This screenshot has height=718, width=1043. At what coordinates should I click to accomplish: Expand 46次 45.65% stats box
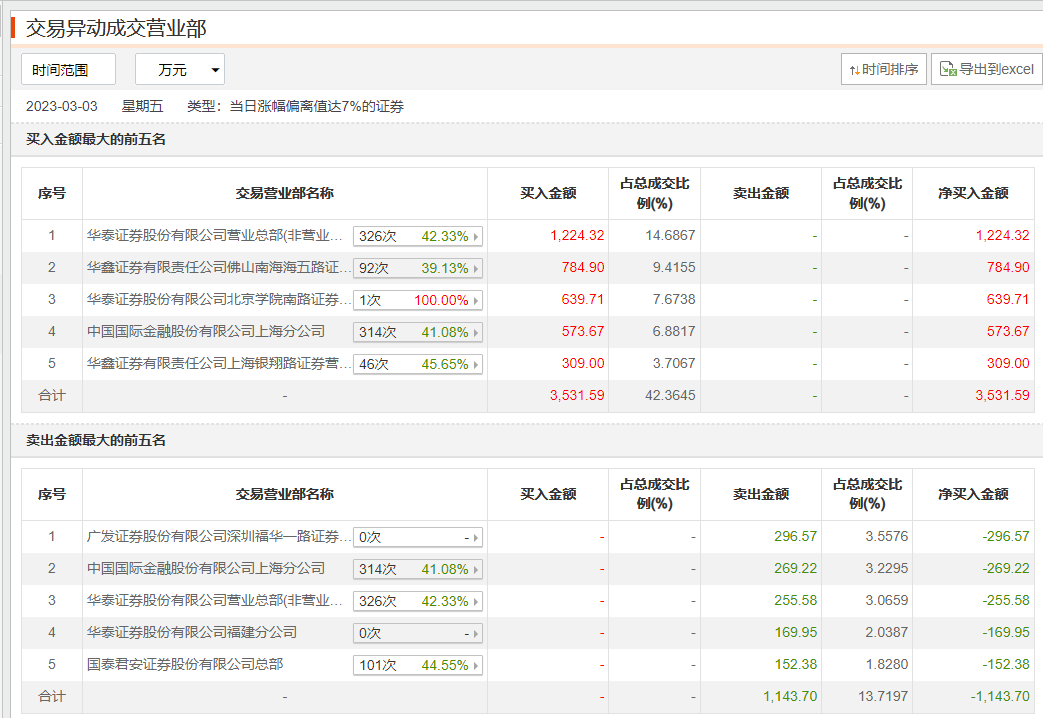[417, 364]
